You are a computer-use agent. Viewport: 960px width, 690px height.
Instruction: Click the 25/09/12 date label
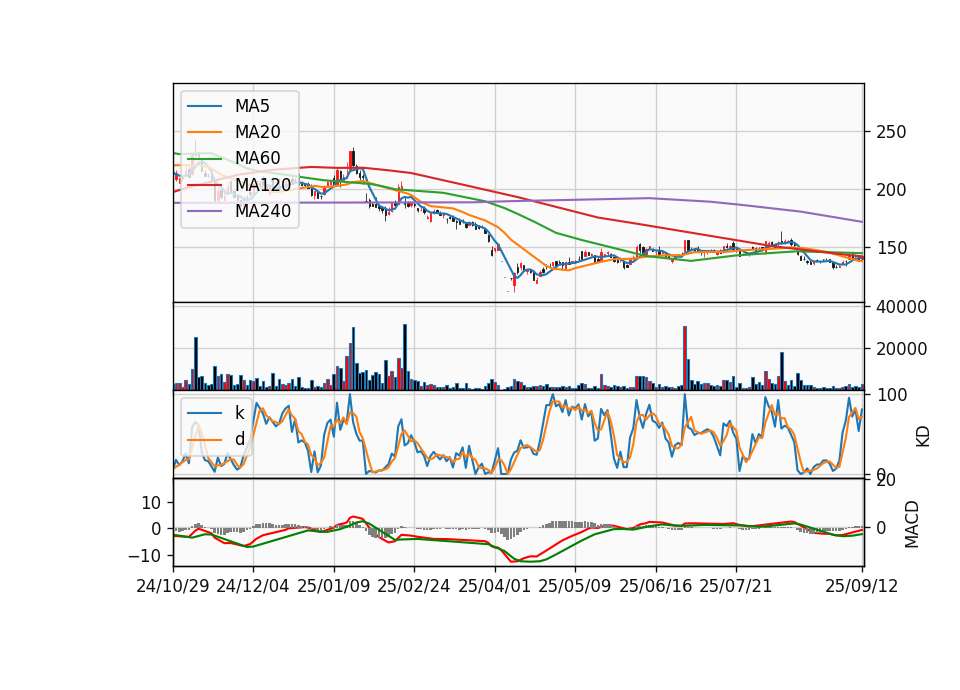pos(862,586)
